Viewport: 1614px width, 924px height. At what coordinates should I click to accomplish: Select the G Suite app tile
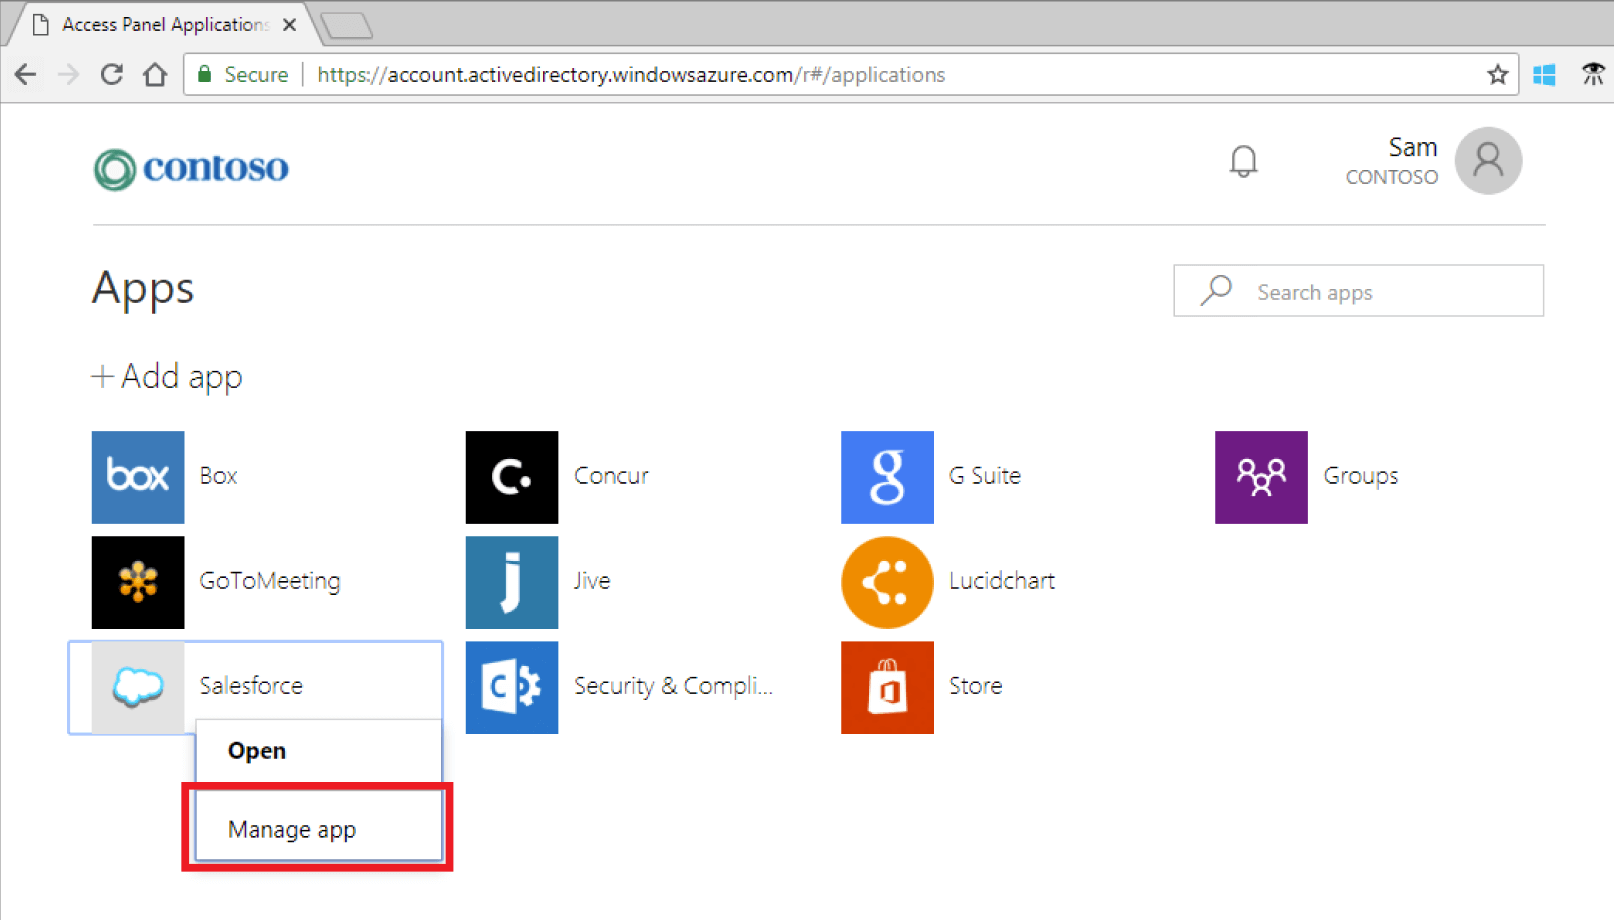pyautogui.click(x=886, y=477)
